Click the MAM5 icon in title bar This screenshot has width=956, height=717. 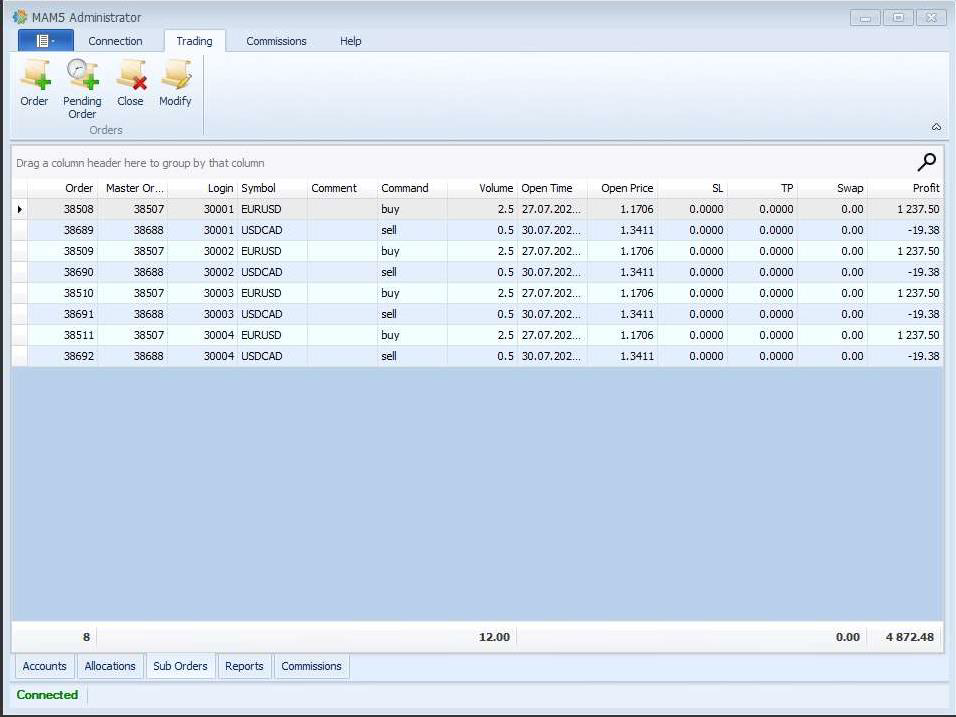point(16,16)
